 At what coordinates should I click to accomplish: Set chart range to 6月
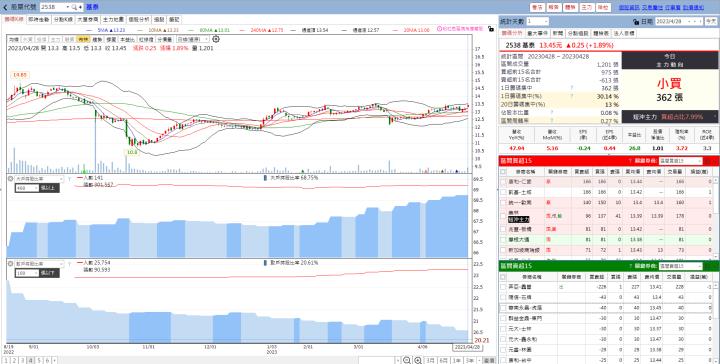tap(443, 360)
